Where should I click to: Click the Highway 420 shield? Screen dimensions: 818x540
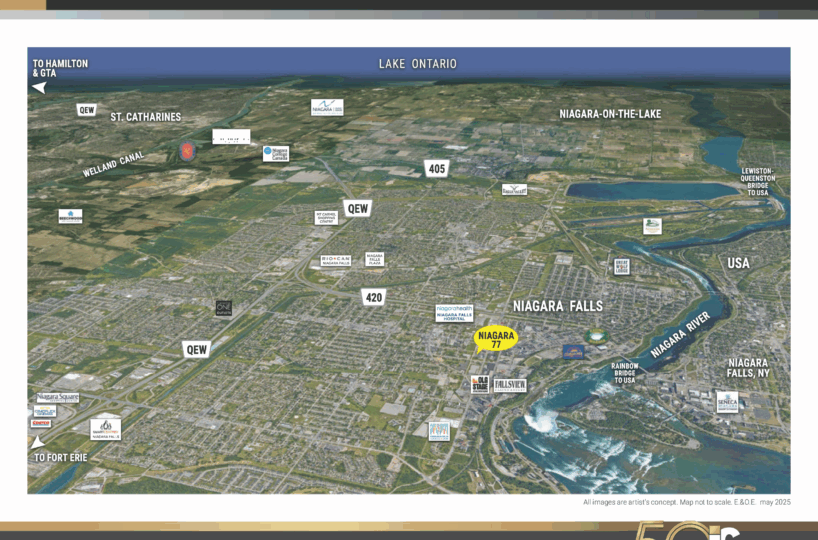[374, 297]
